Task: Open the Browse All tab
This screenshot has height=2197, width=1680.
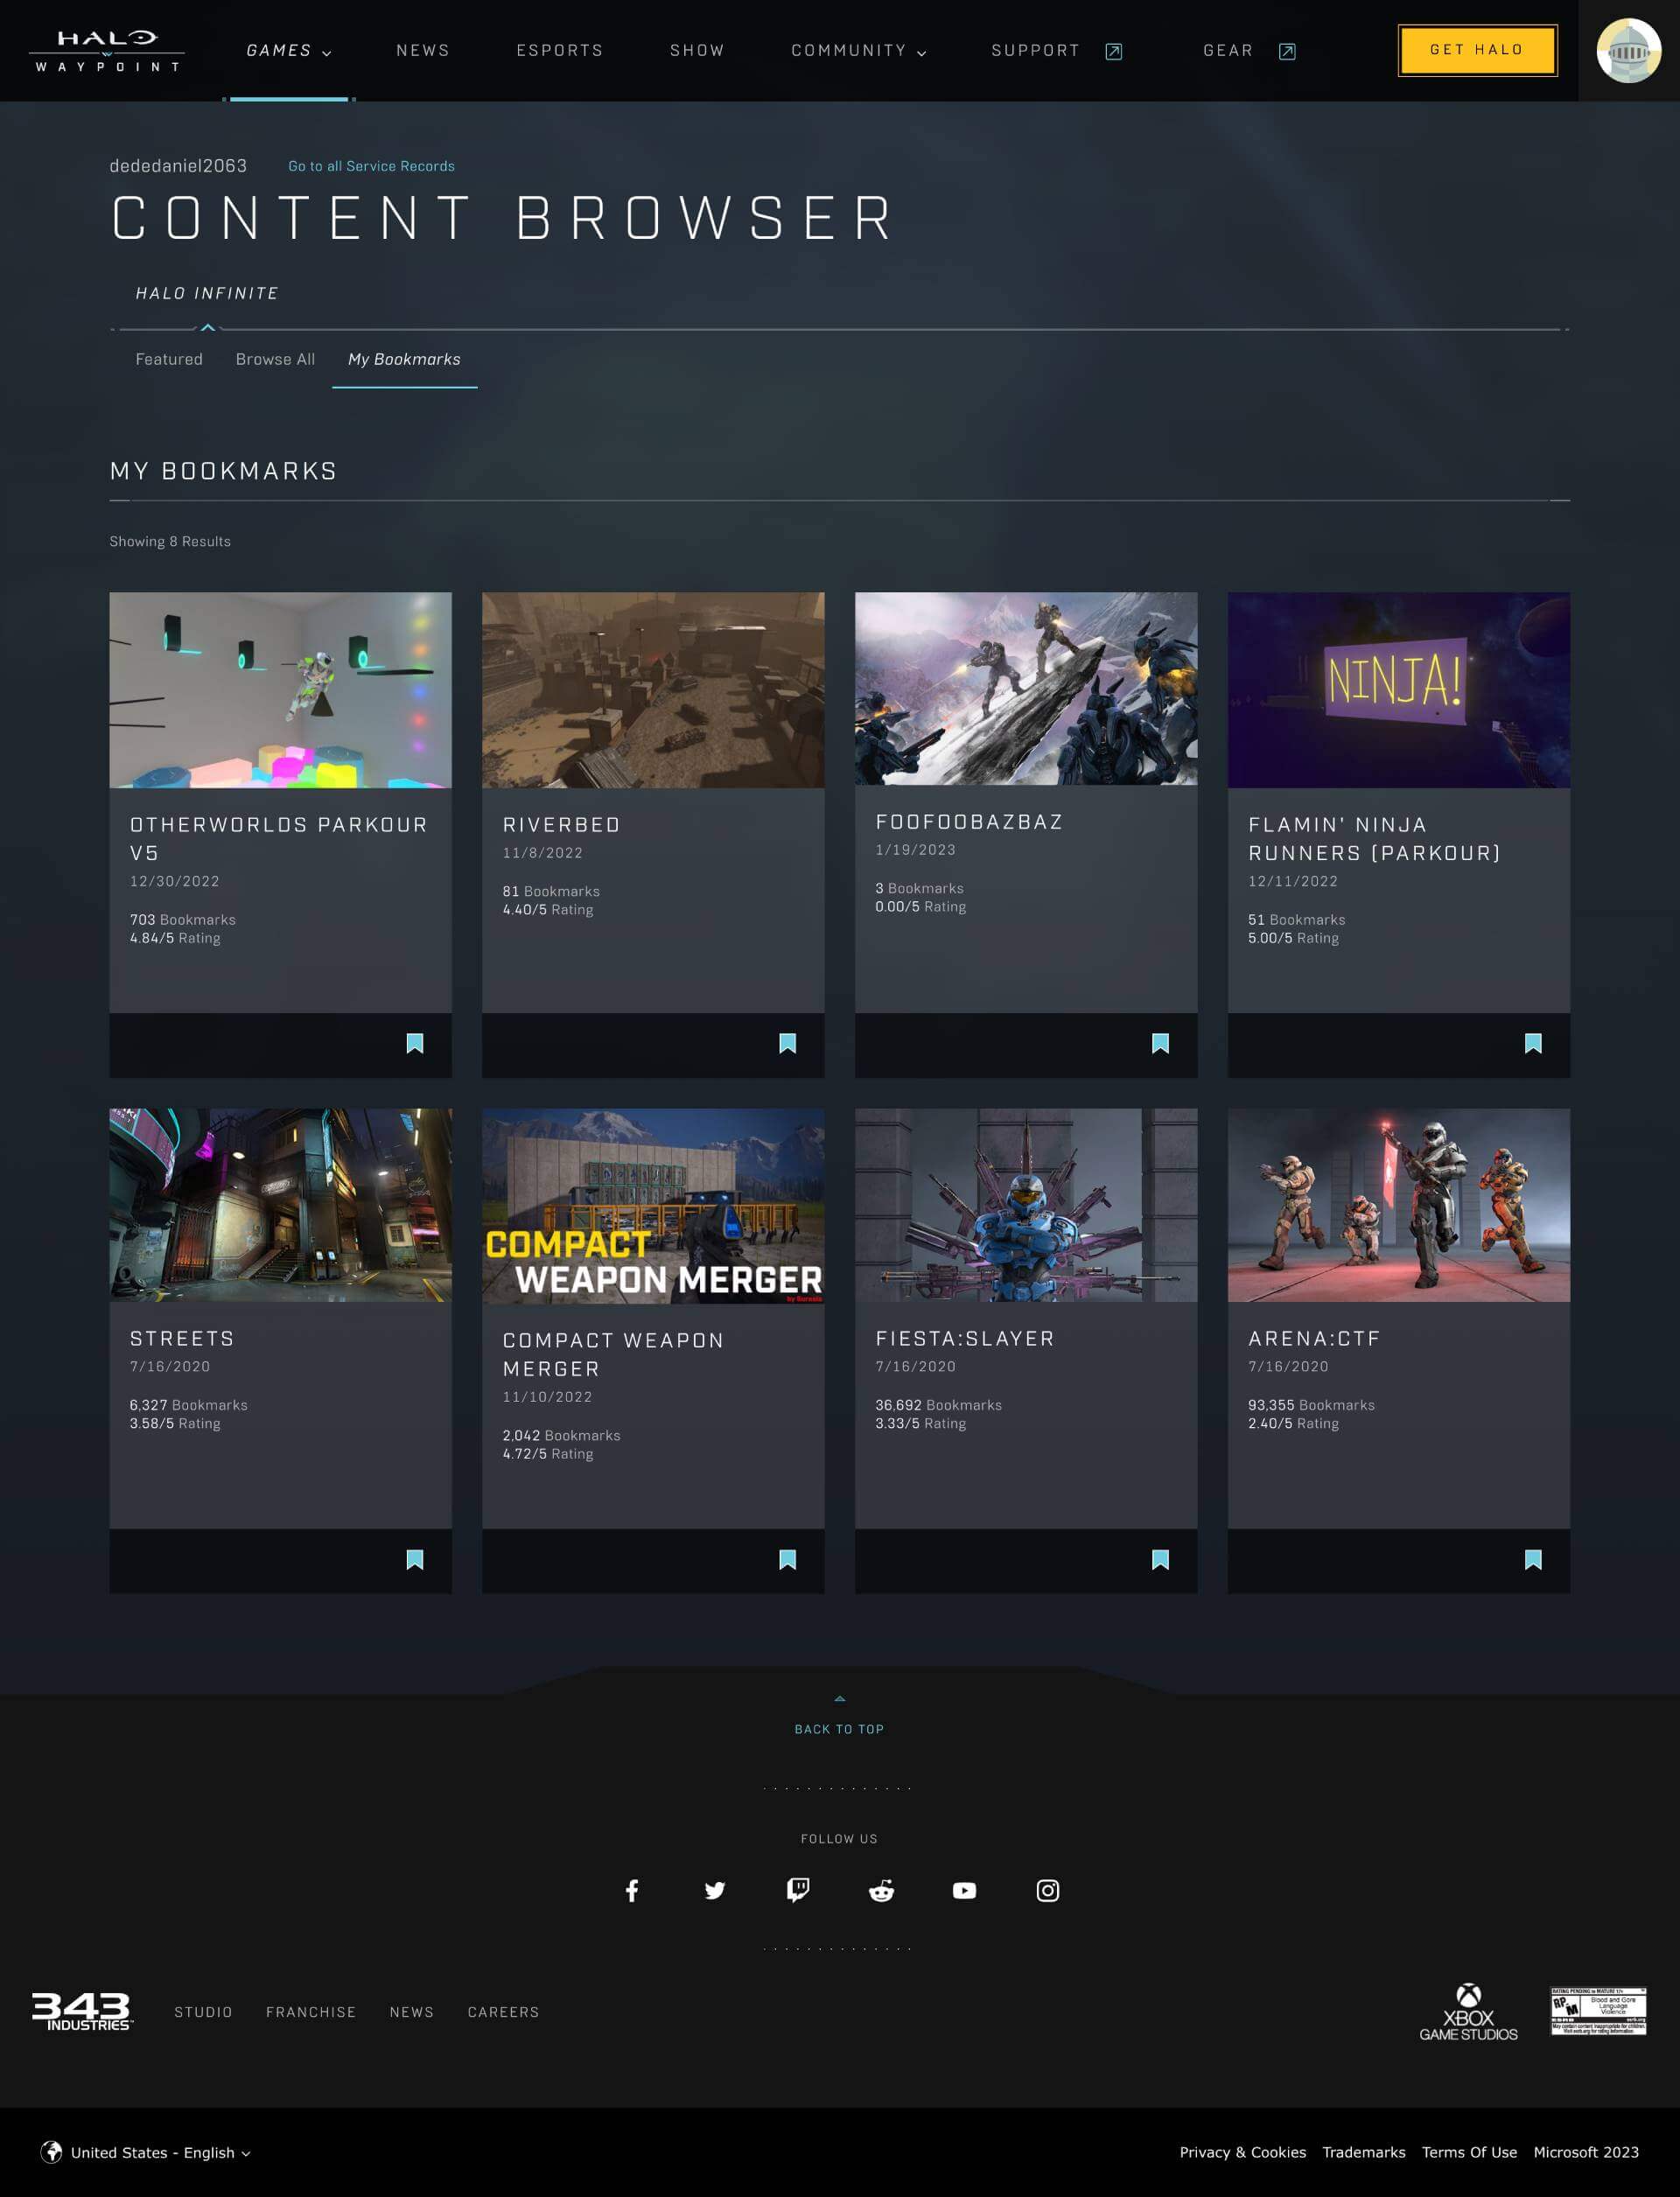Action: tap(275, 359)
